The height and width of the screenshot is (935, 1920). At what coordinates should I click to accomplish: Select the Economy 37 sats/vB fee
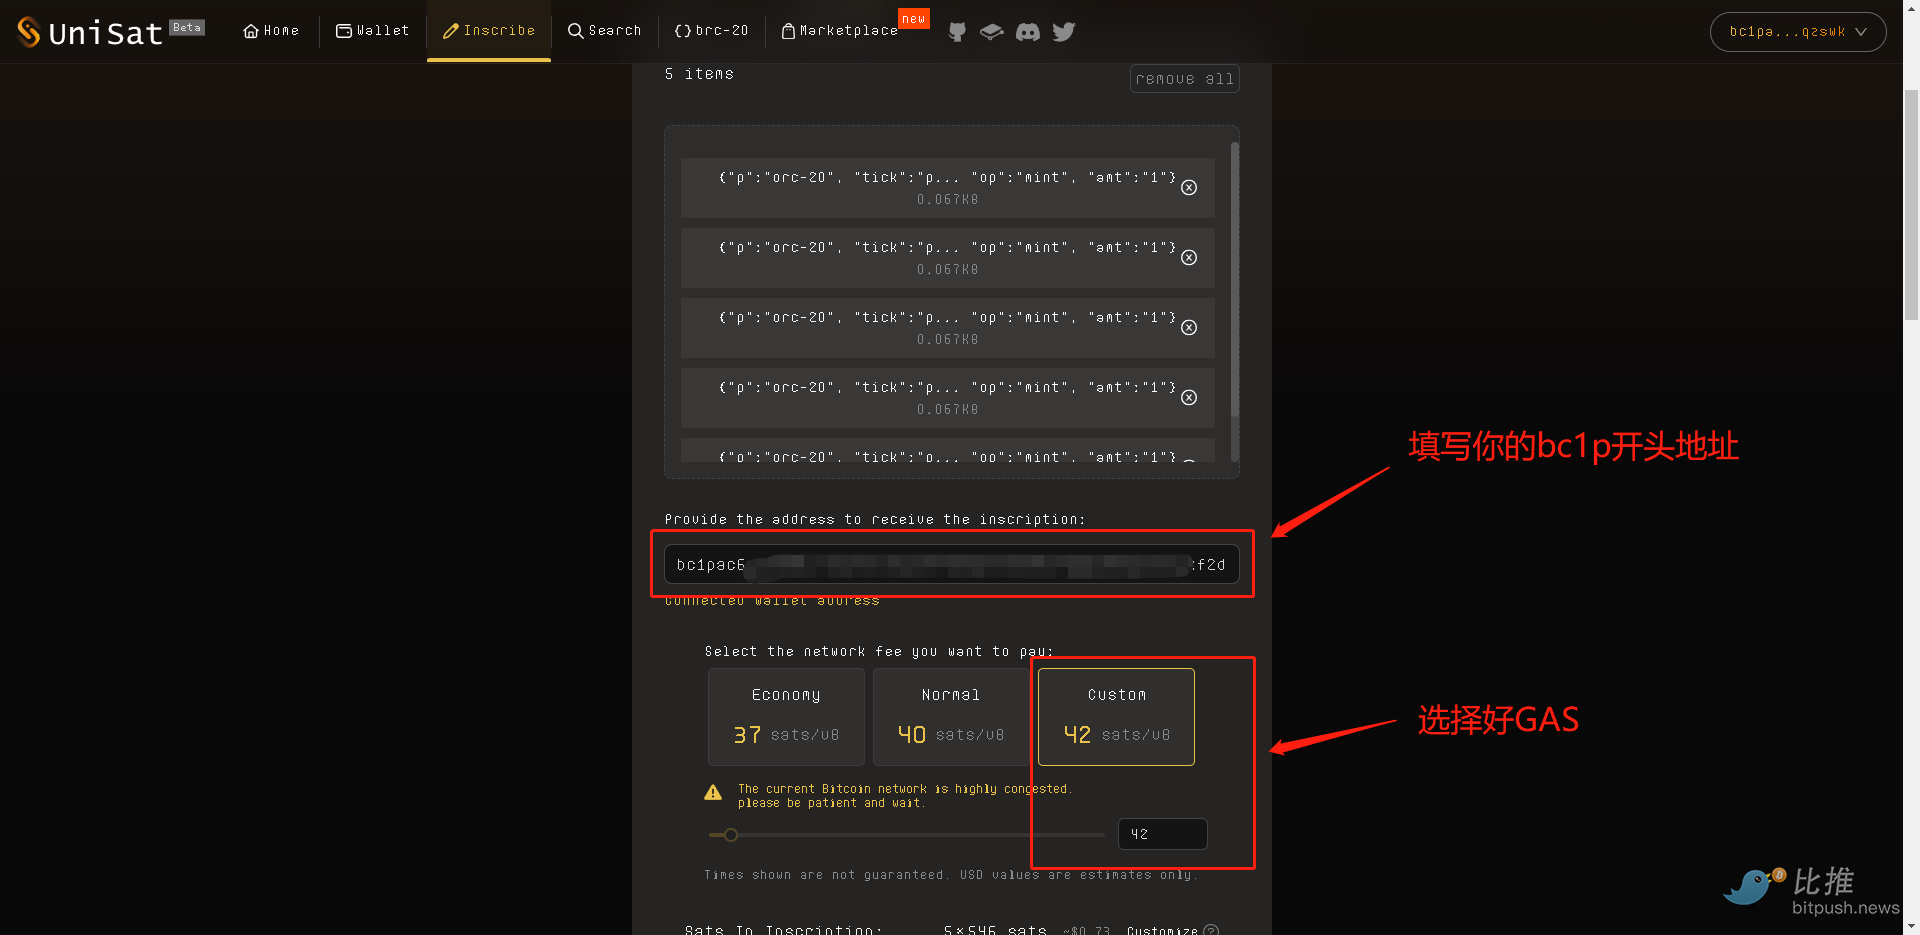click(786, 717)
